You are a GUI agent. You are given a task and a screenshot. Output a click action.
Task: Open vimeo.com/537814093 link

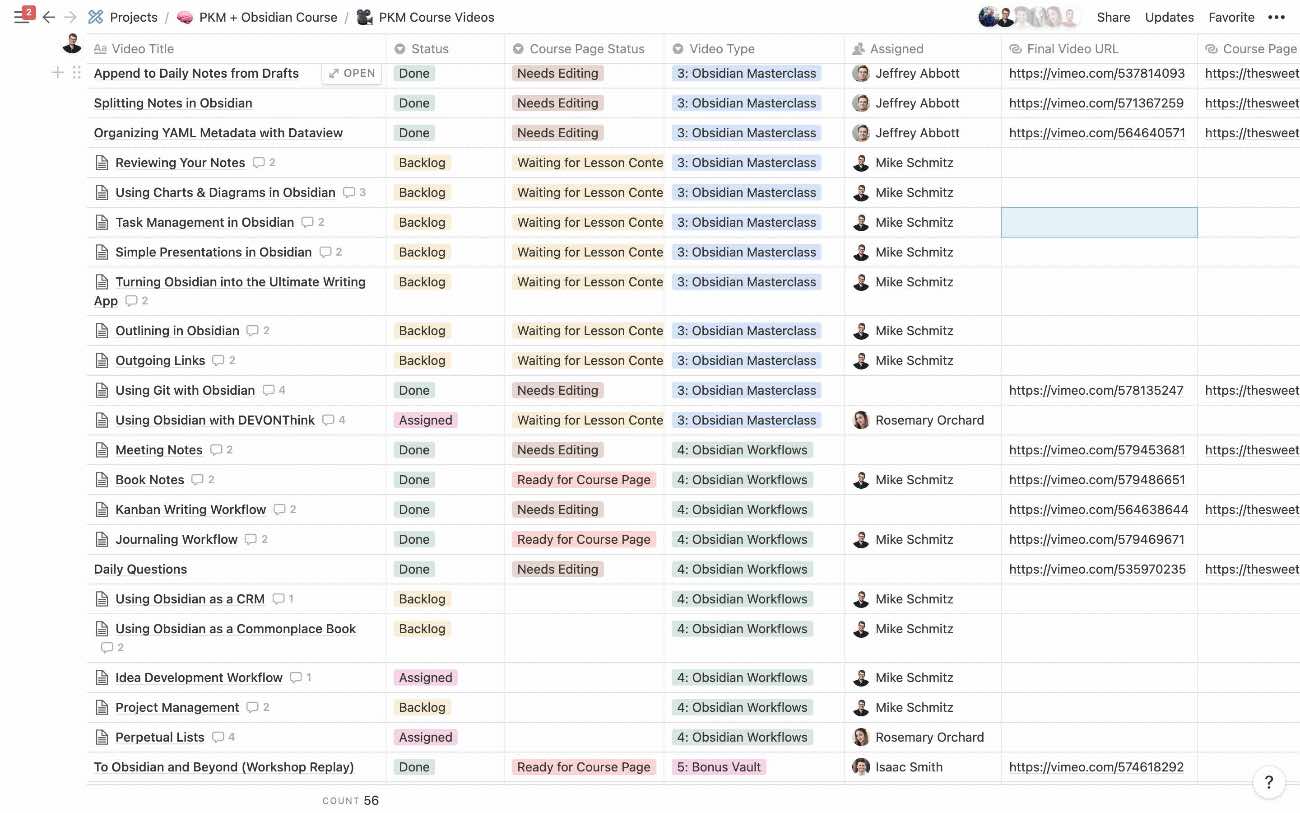1097,74
